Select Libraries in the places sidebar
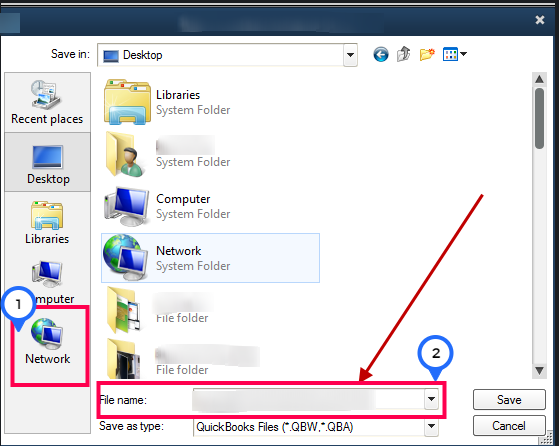This screenshot has height=446, width=559. click(x=47, y=223)
